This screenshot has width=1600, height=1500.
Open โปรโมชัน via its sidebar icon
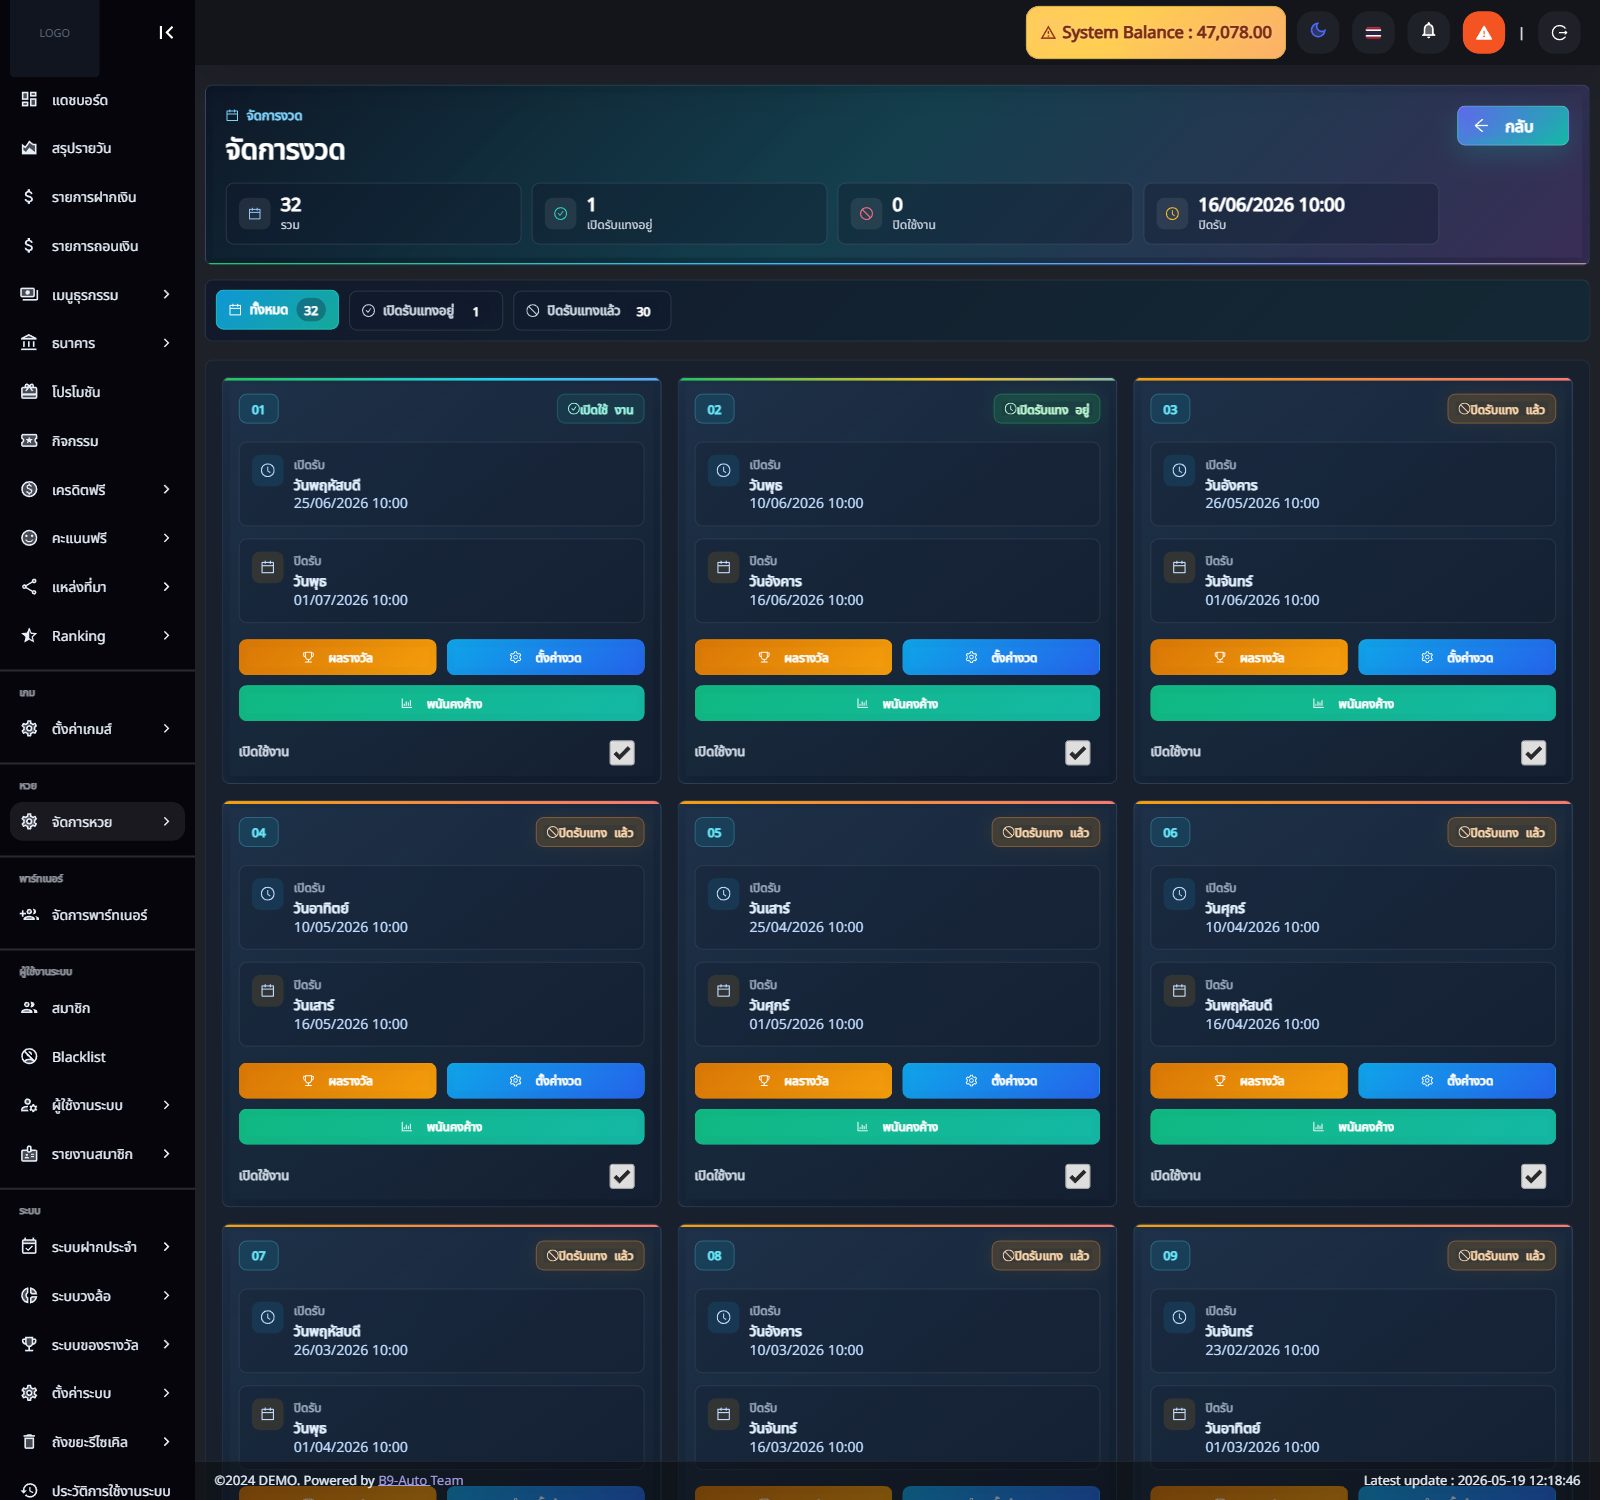[29, 392]
